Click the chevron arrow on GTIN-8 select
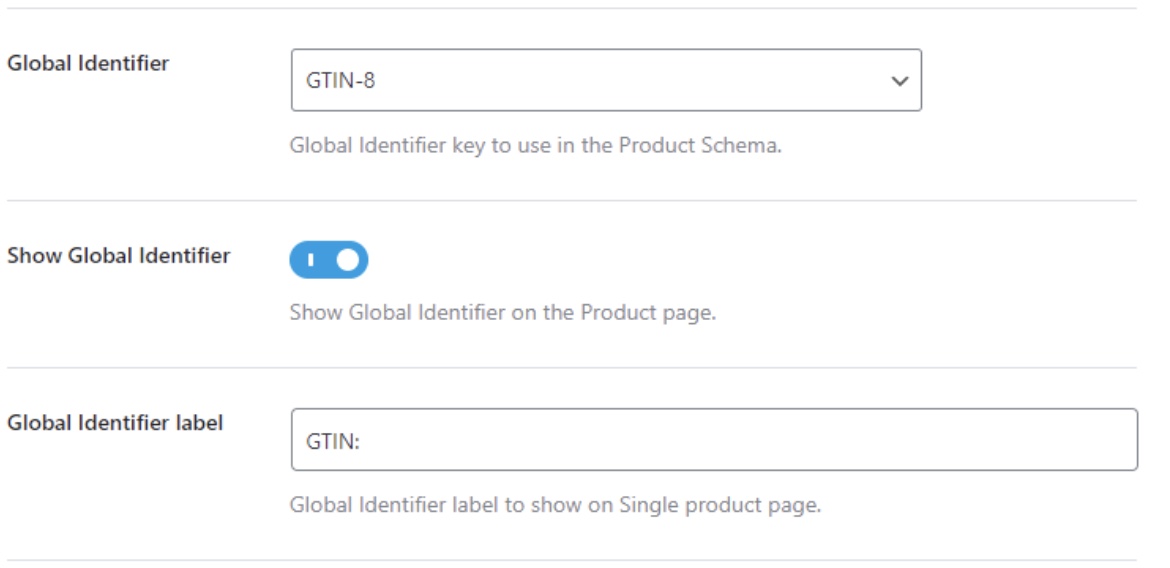 [899, 81]
